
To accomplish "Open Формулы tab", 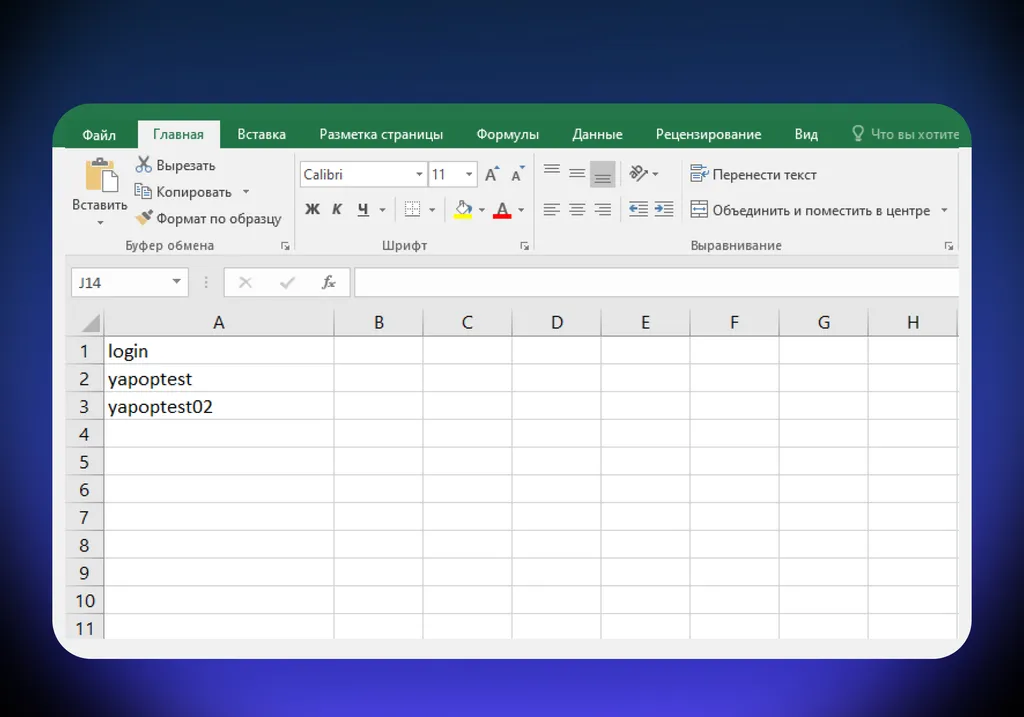I will 507,135.
